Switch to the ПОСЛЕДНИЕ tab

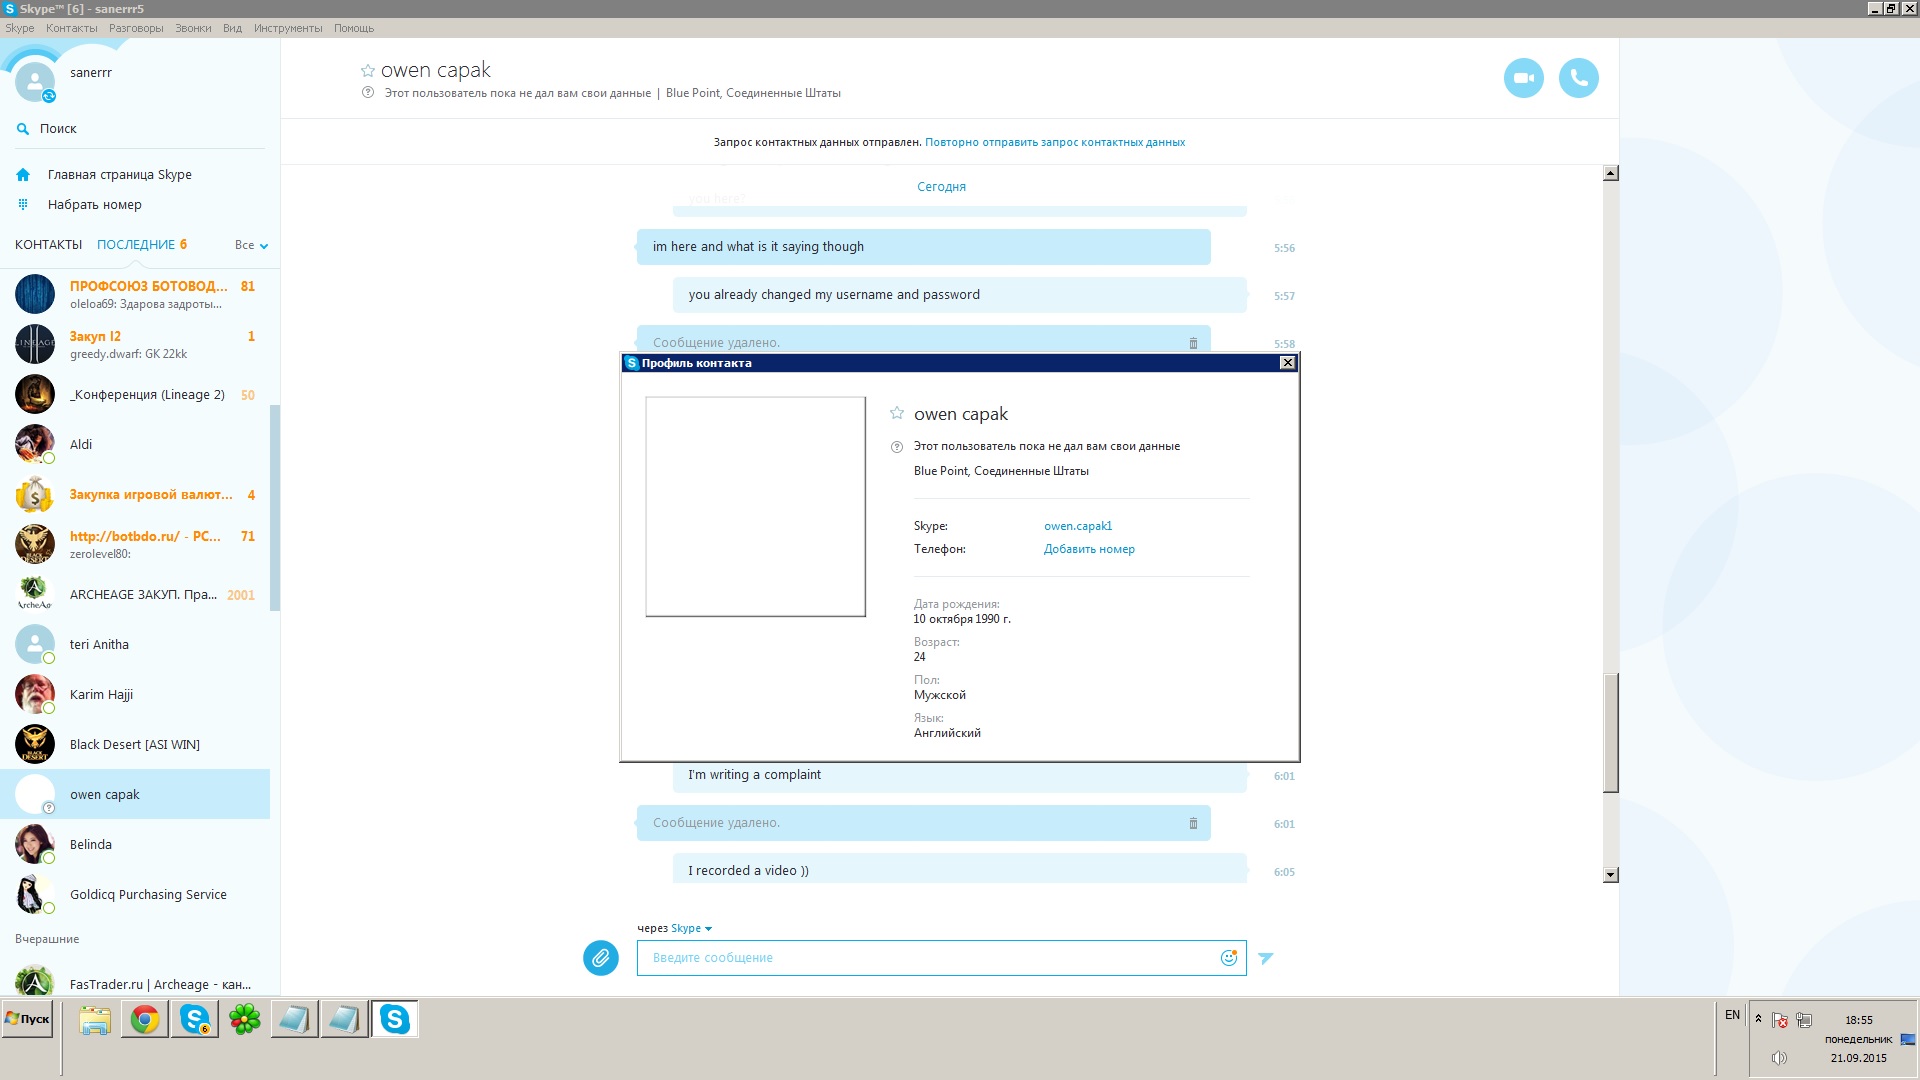click(x=142, y=245)
